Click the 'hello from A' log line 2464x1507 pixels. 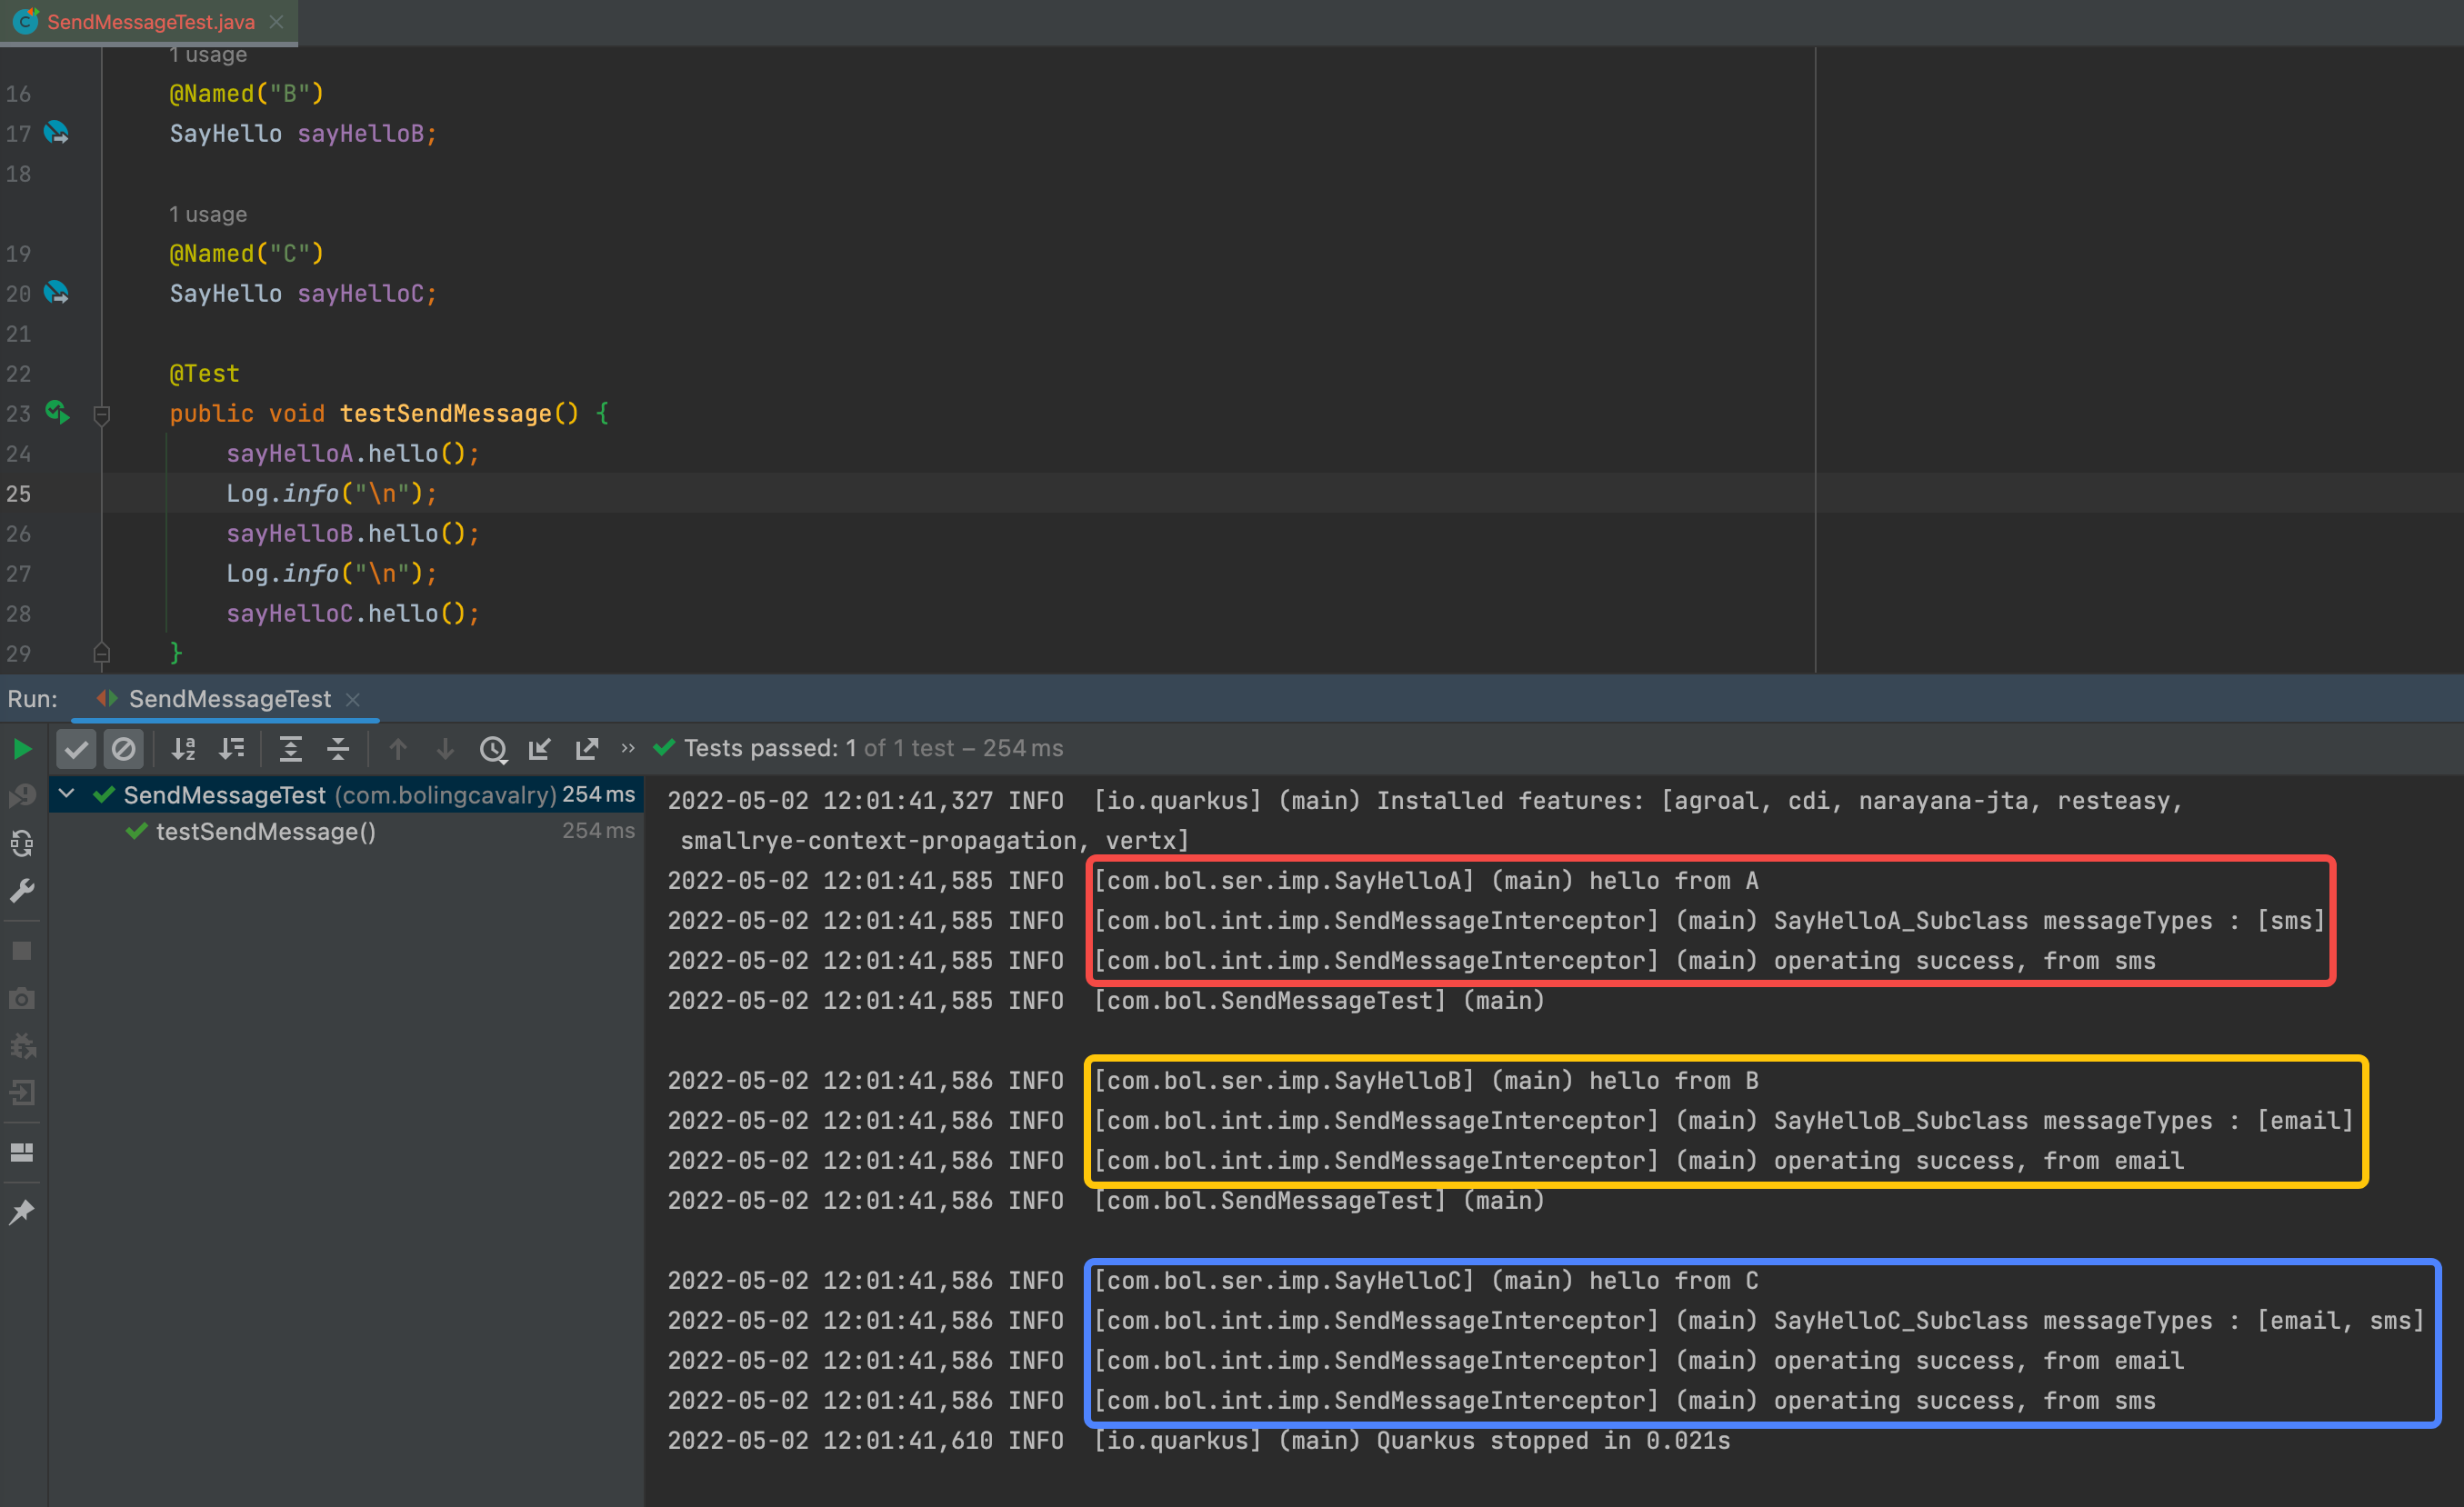point(1213,880)
